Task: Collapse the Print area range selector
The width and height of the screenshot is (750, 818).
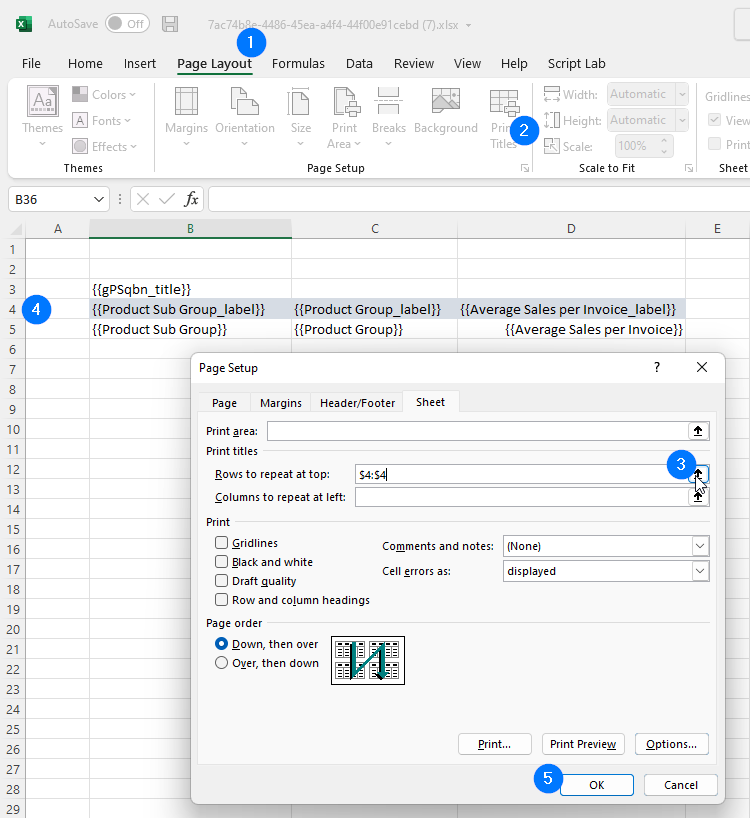Action: 698,431
